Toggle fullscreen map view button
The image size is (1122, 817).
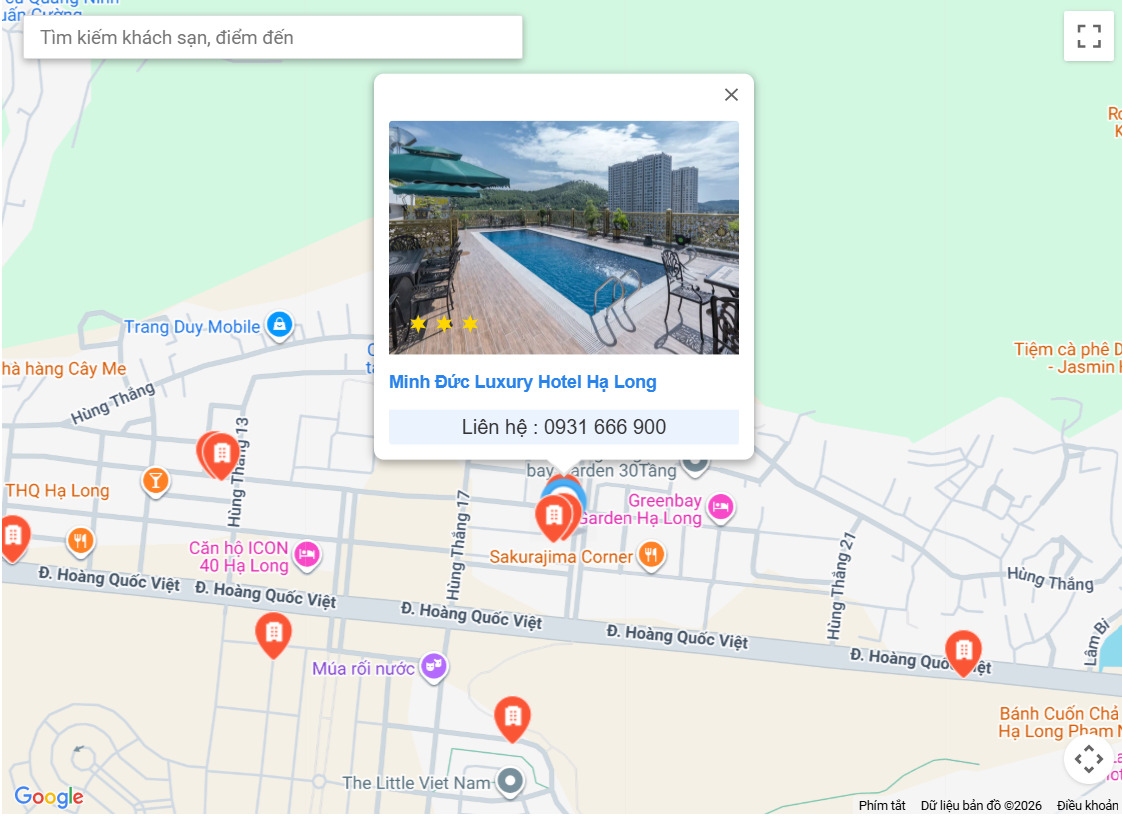pyautogui.click(x=1088, y=36)
